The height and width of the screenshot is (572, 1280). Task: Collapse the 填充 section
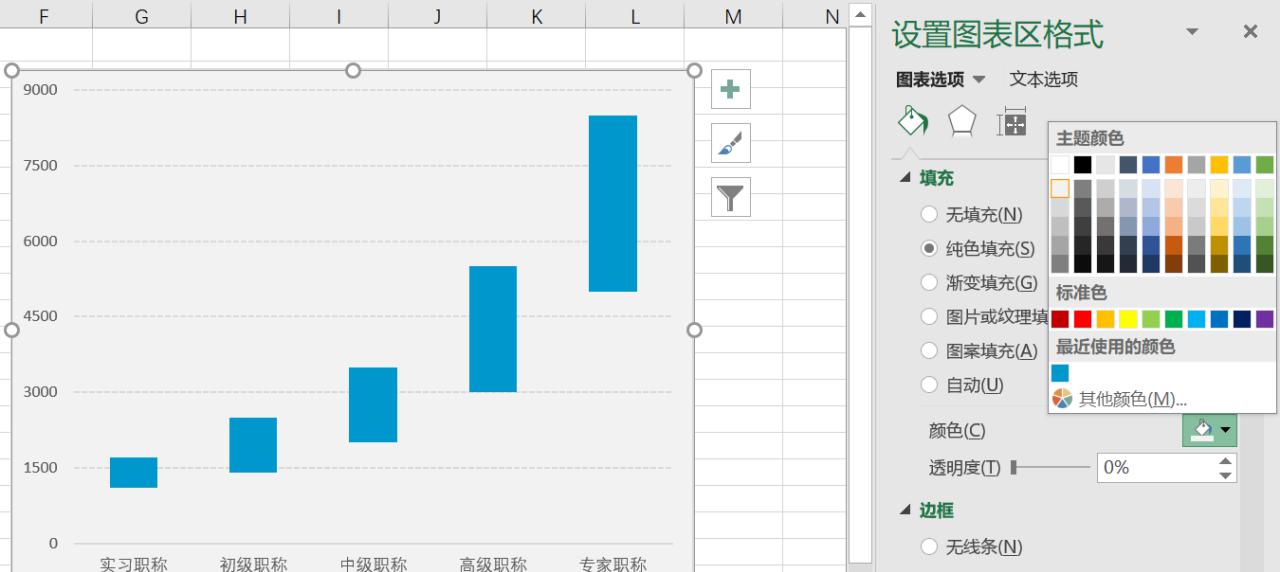click(x=906, y=178)
